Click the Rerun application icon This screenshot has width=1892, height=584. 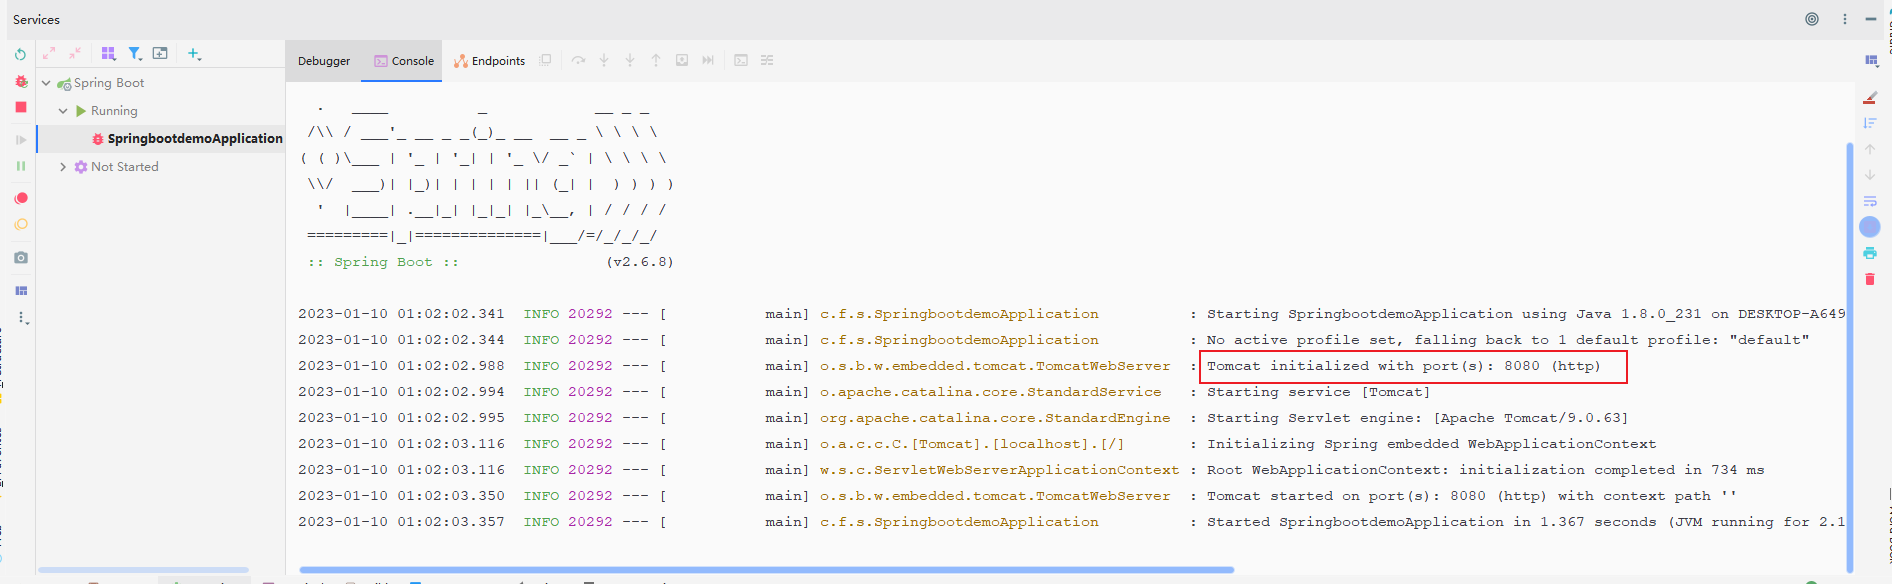(x=20, y=55)
